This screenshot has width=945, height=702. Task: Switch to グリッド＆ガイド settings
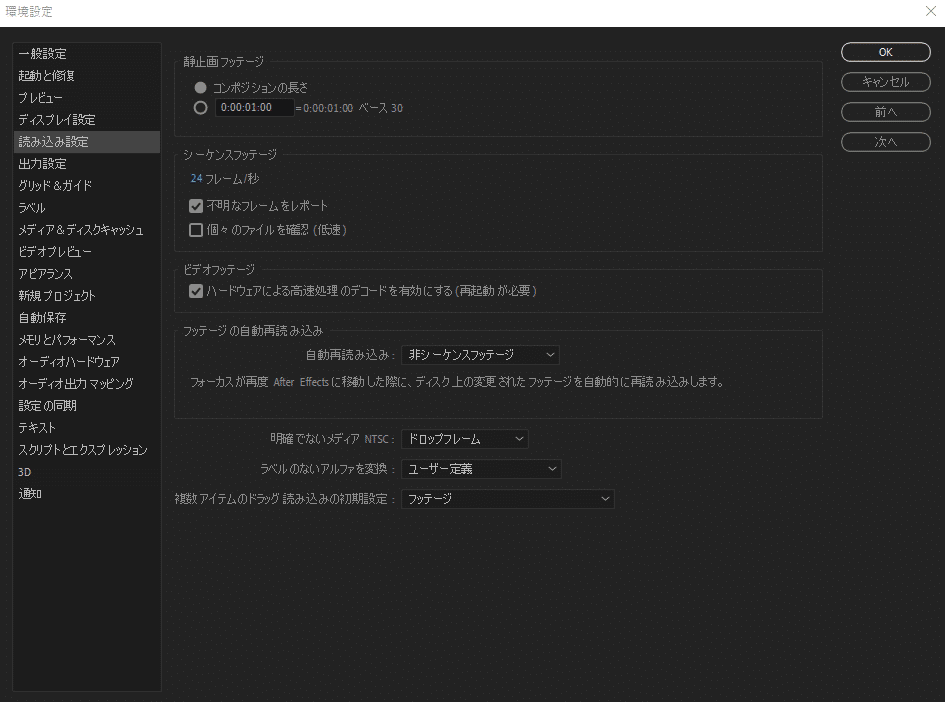pos(87,186)
